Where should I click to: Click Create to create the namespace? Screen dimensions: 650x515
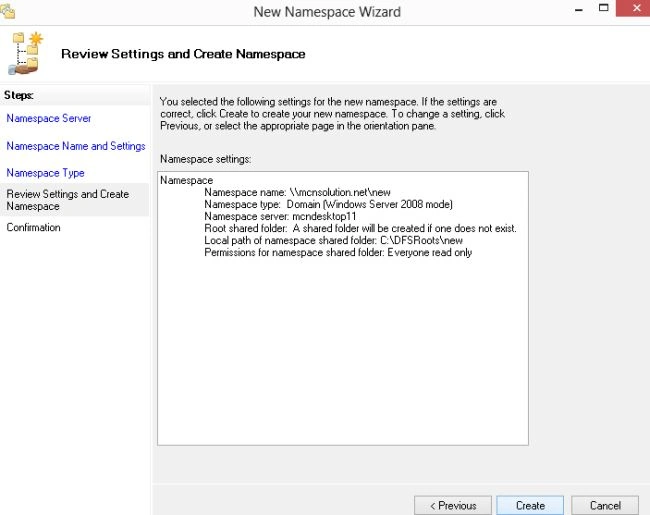pyautogui.click(x=530, y=505)
